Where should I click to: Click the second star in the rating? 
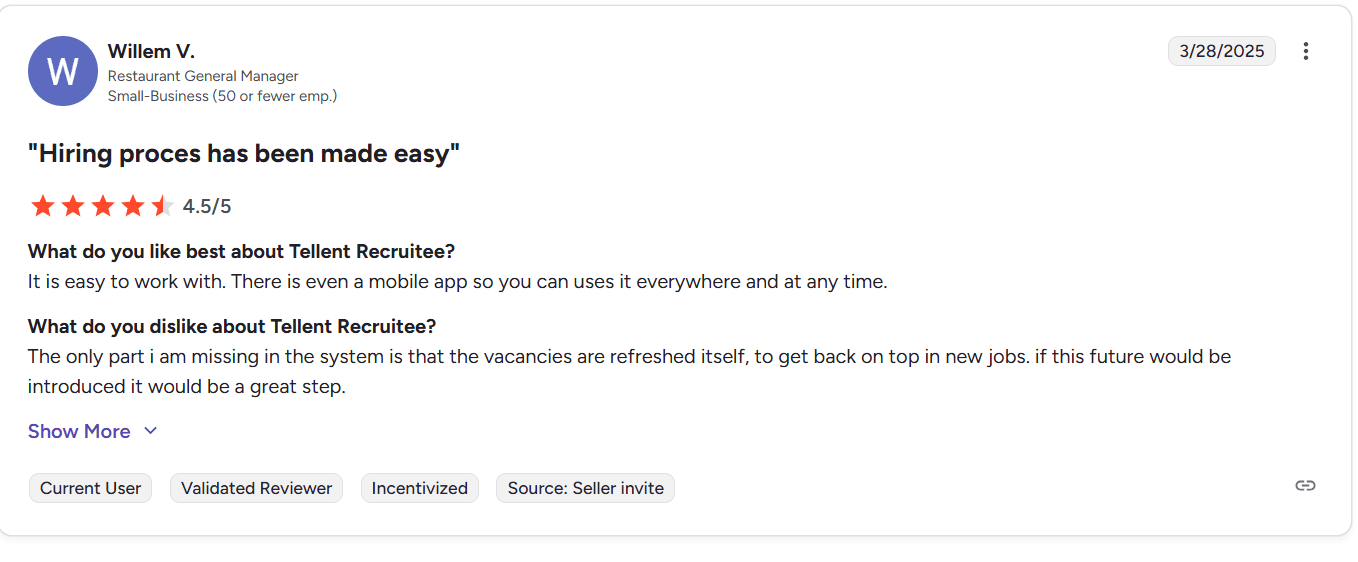(73, 207)
